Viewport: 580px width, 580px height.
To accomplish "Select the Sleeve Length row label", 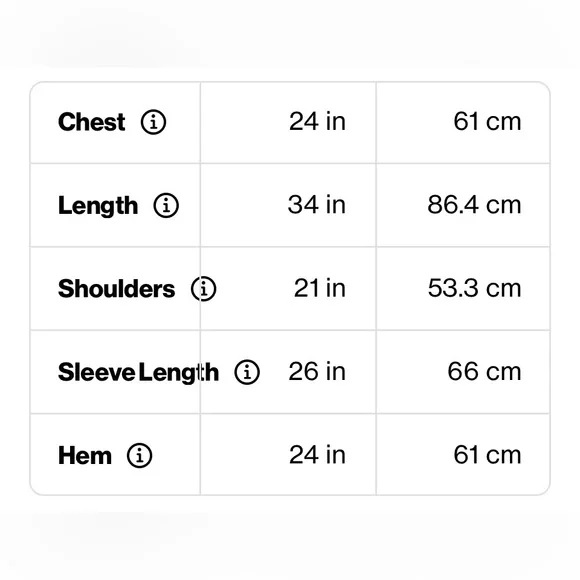I will click(x=138, y=372).
